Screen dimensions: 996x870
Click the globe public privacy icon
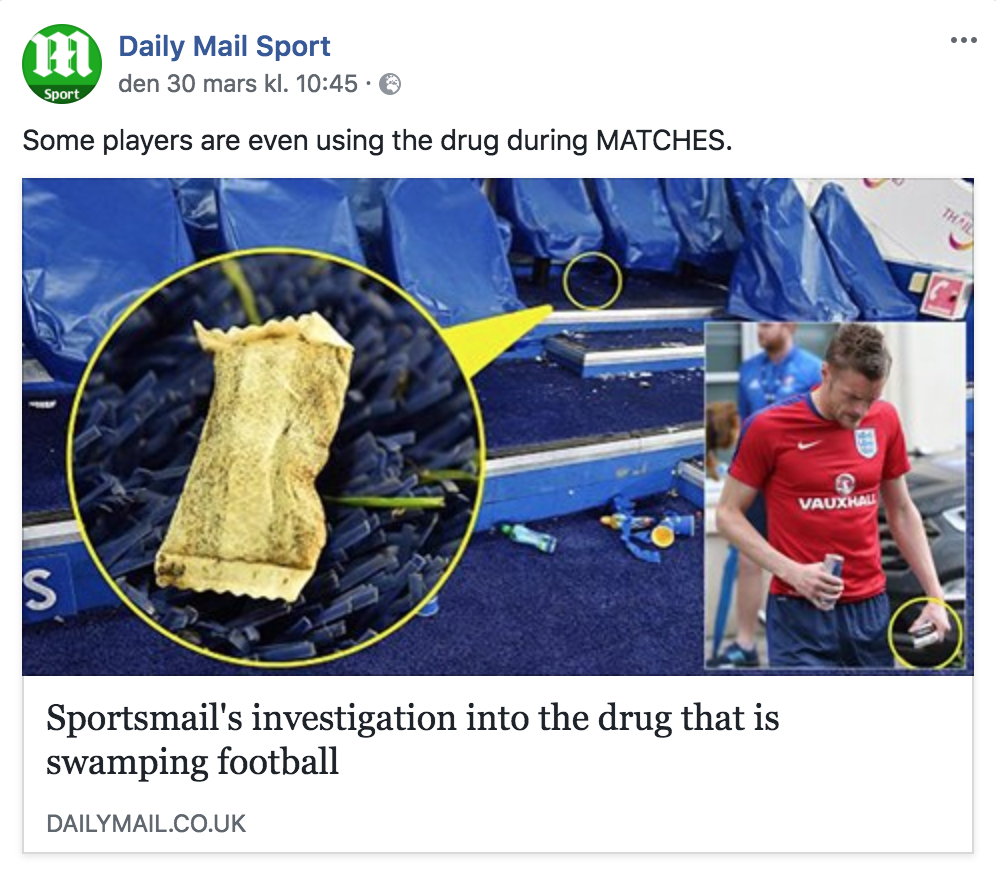(x=390, y=84)
